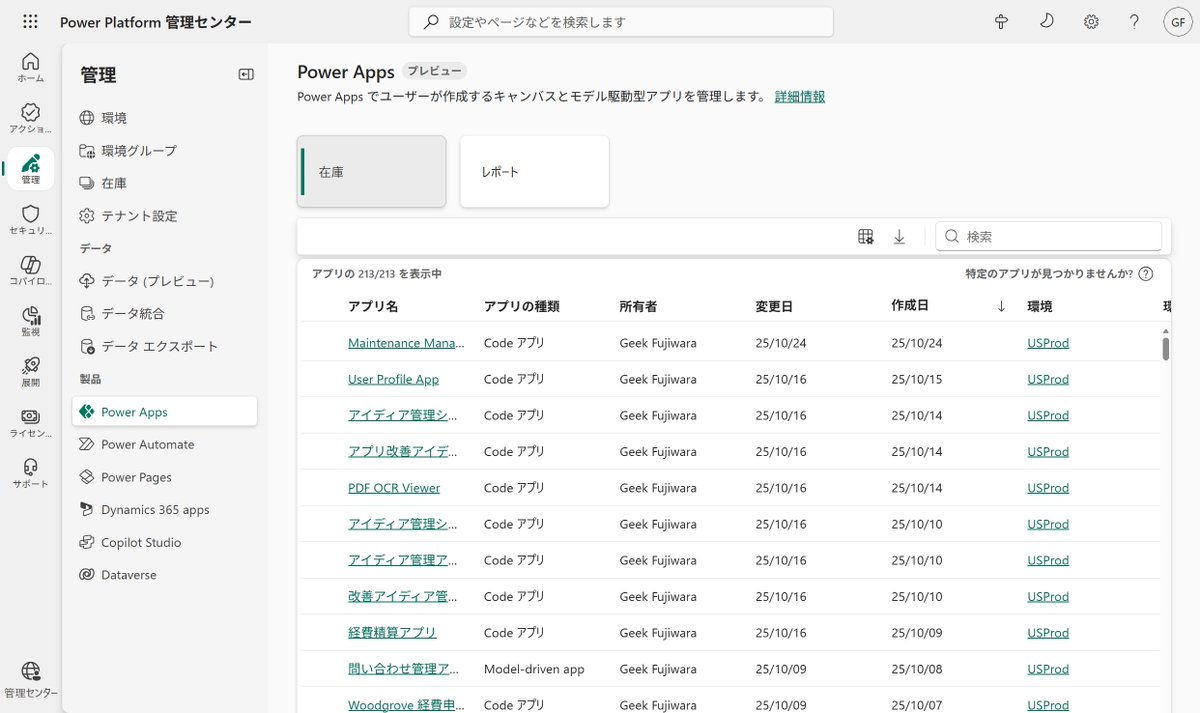Screen dimensions: 1200x713
Task: Open 改善アイディア管... app link
Action: (x=403, y=597)
